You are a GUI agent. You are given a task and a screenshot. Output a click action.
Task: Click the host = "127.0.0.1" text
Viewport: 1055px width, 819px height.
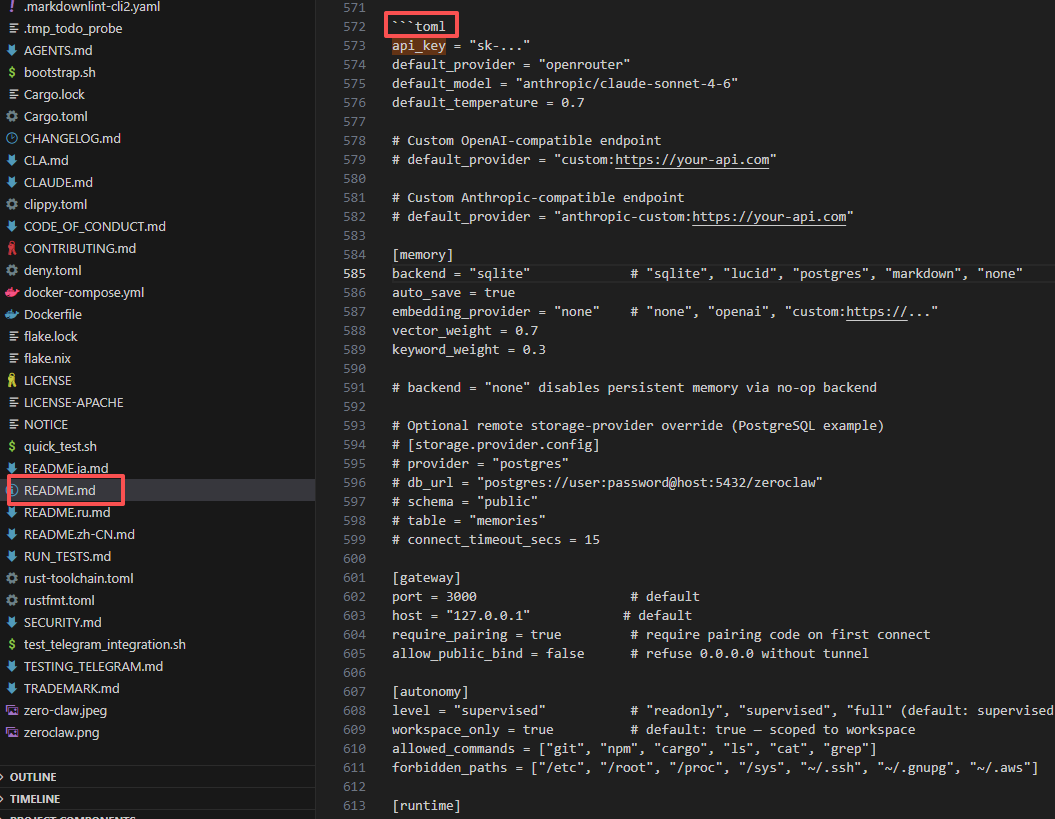coord(461,616)
